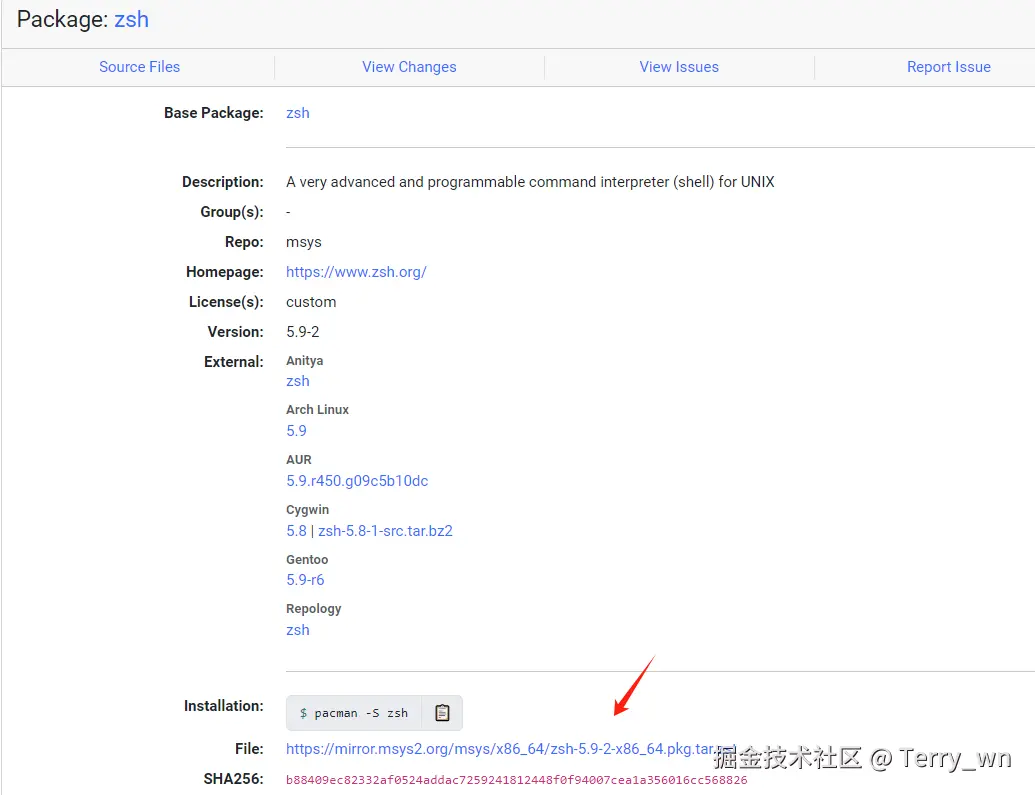Select the repo value msys
Viewport: 1035px width, 795px height.
click(304, 242)
